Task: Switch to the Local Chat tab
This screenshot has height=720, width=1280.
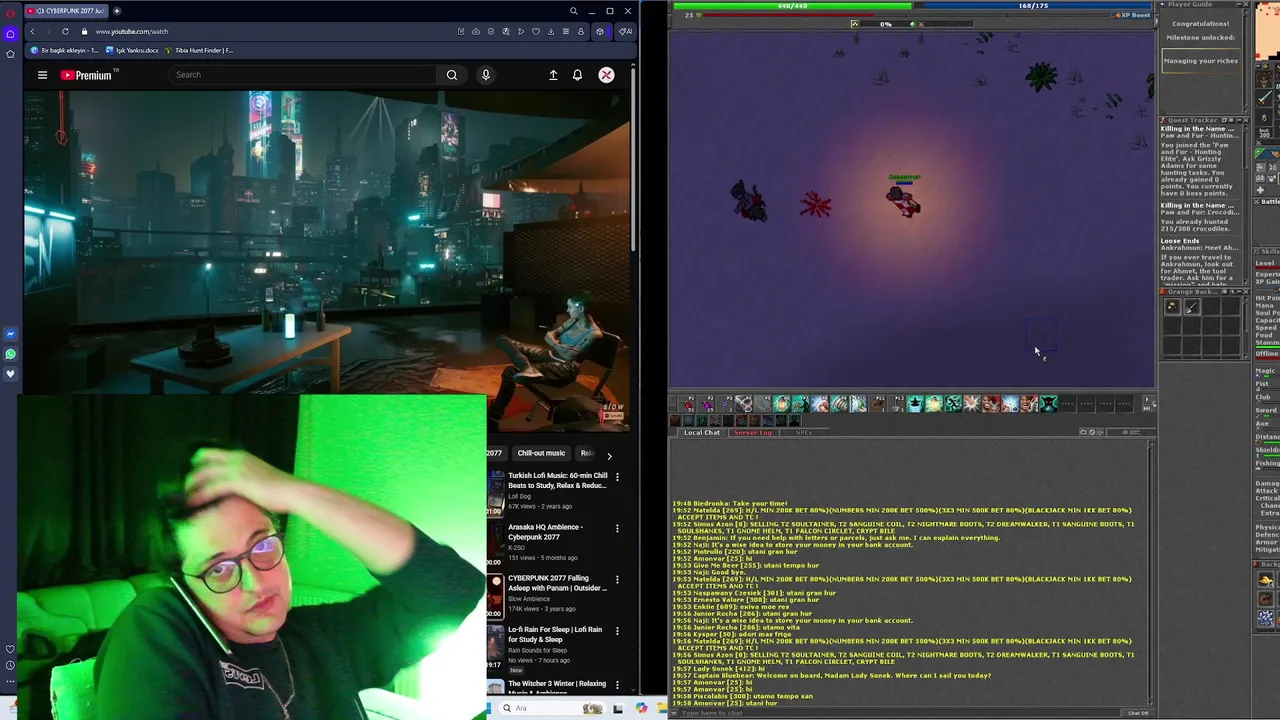Action: pyautogui.click(x=702, y=433)
